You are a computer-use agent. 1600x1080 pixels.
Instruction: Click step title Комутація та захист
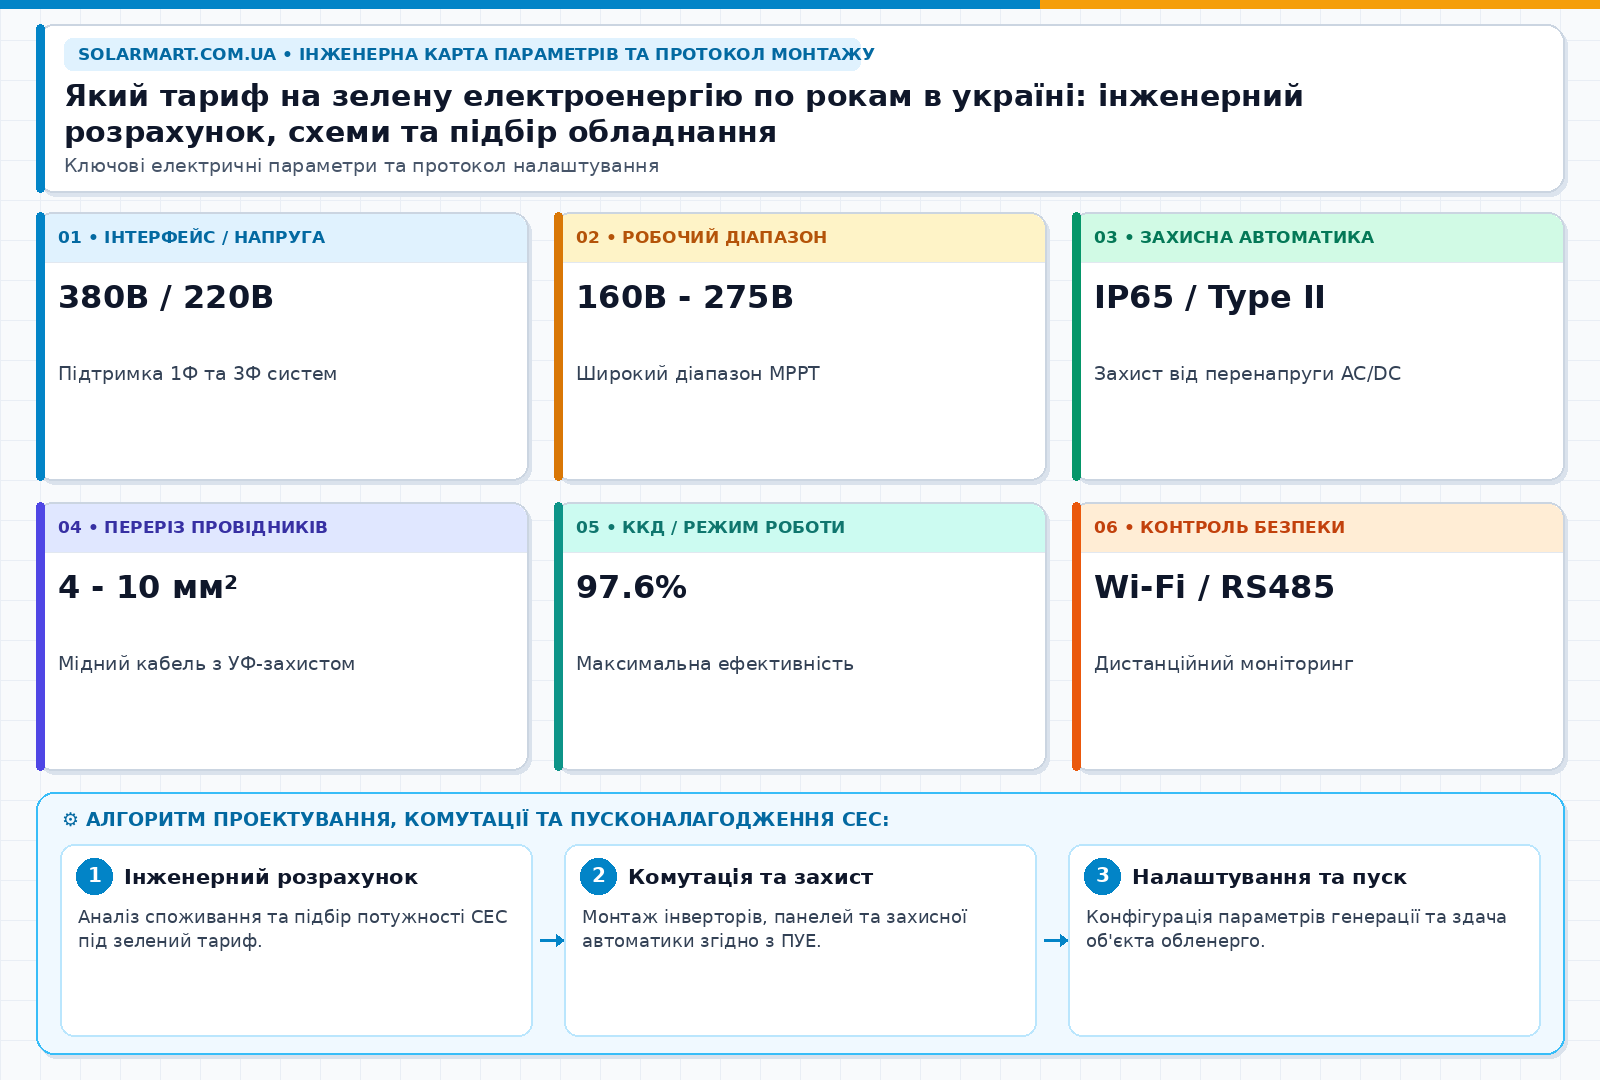click(x=750, y=877)
